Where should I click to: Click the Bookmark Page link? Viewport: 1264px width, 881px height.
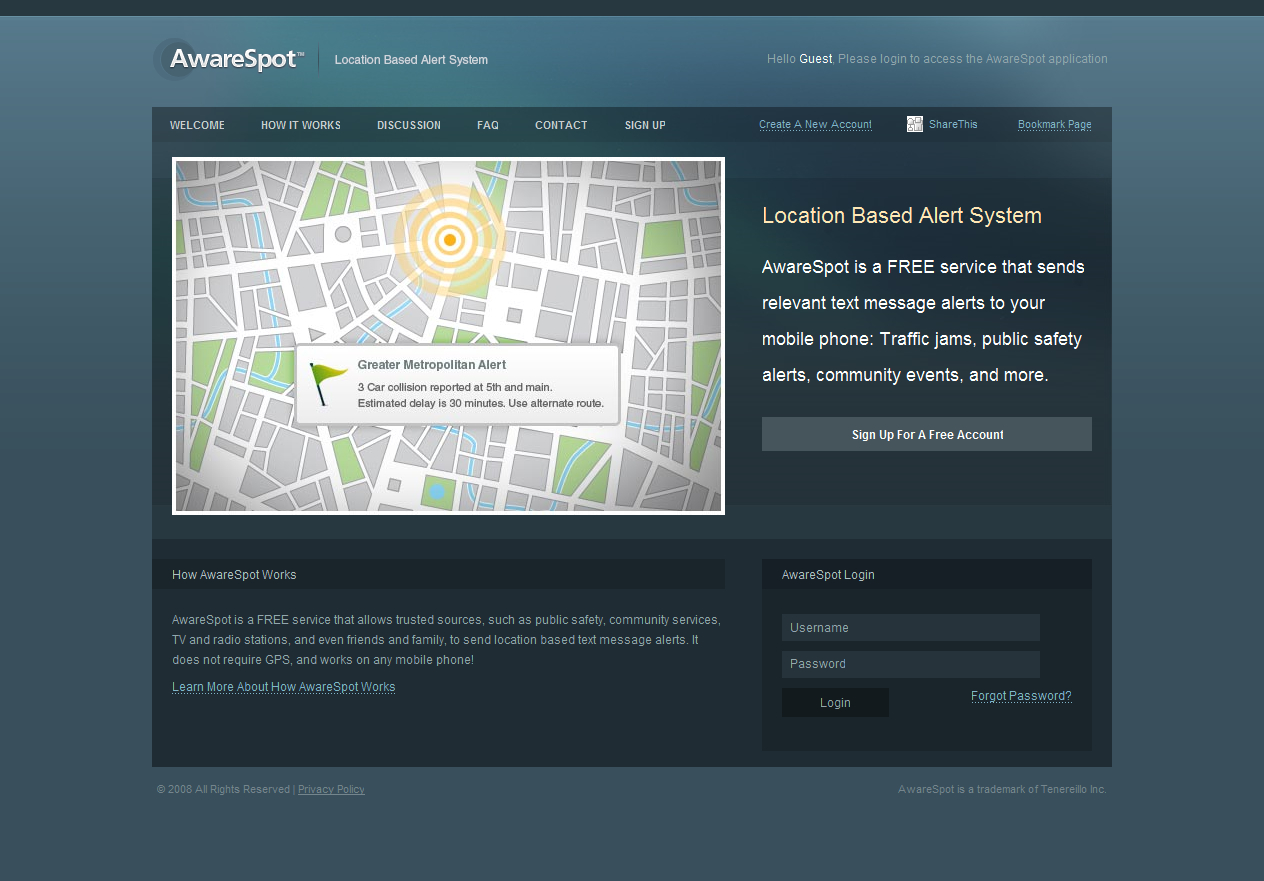click(x=1055, y=125)
